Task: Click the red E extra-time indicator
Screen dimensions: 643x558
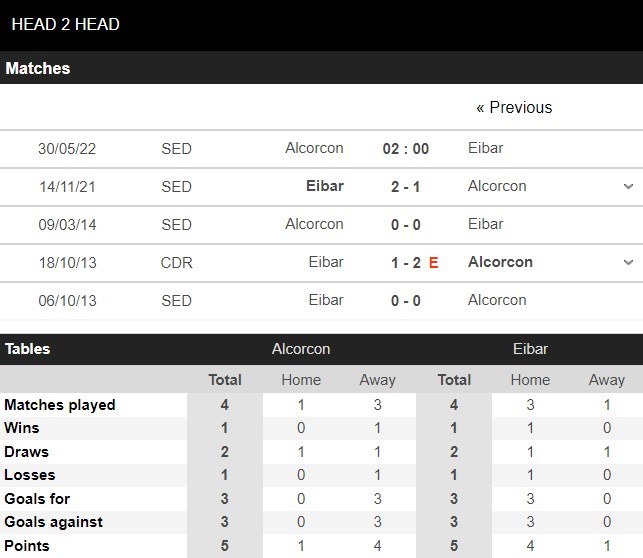Action: click(434, 262)
